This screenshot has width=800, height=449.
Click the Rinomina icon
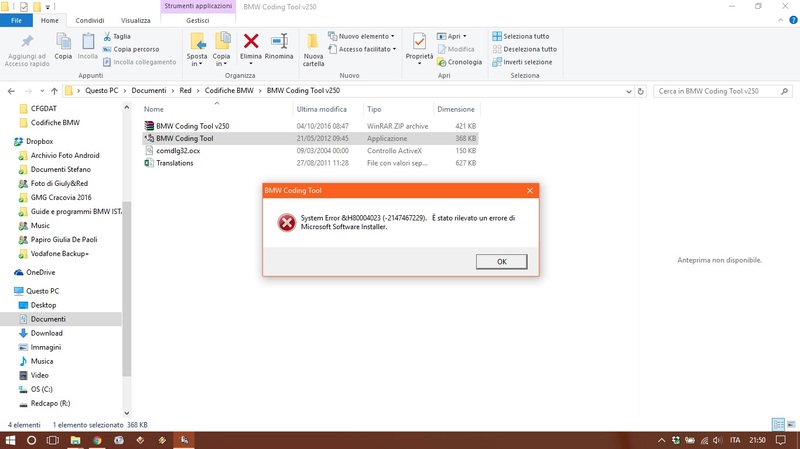pos(279,41)
